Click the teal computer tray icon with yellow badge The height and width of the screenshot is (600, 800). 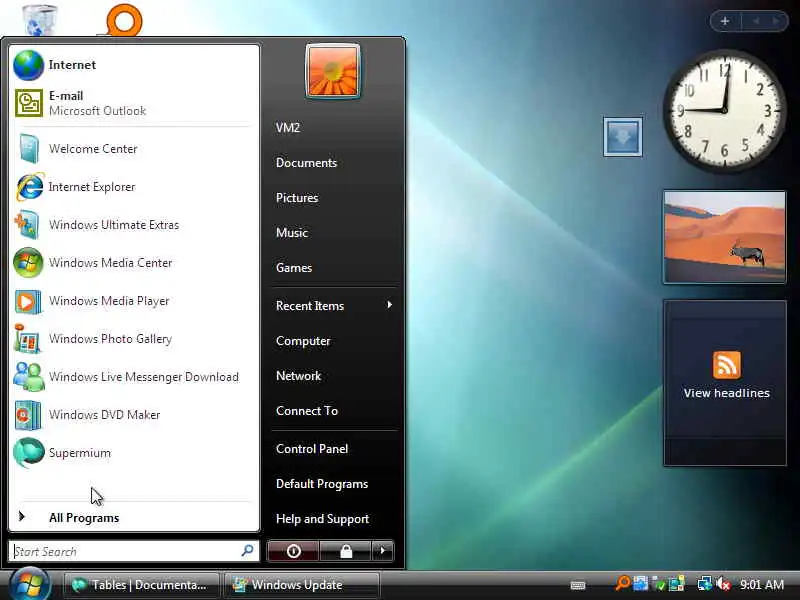click(677, 584)
